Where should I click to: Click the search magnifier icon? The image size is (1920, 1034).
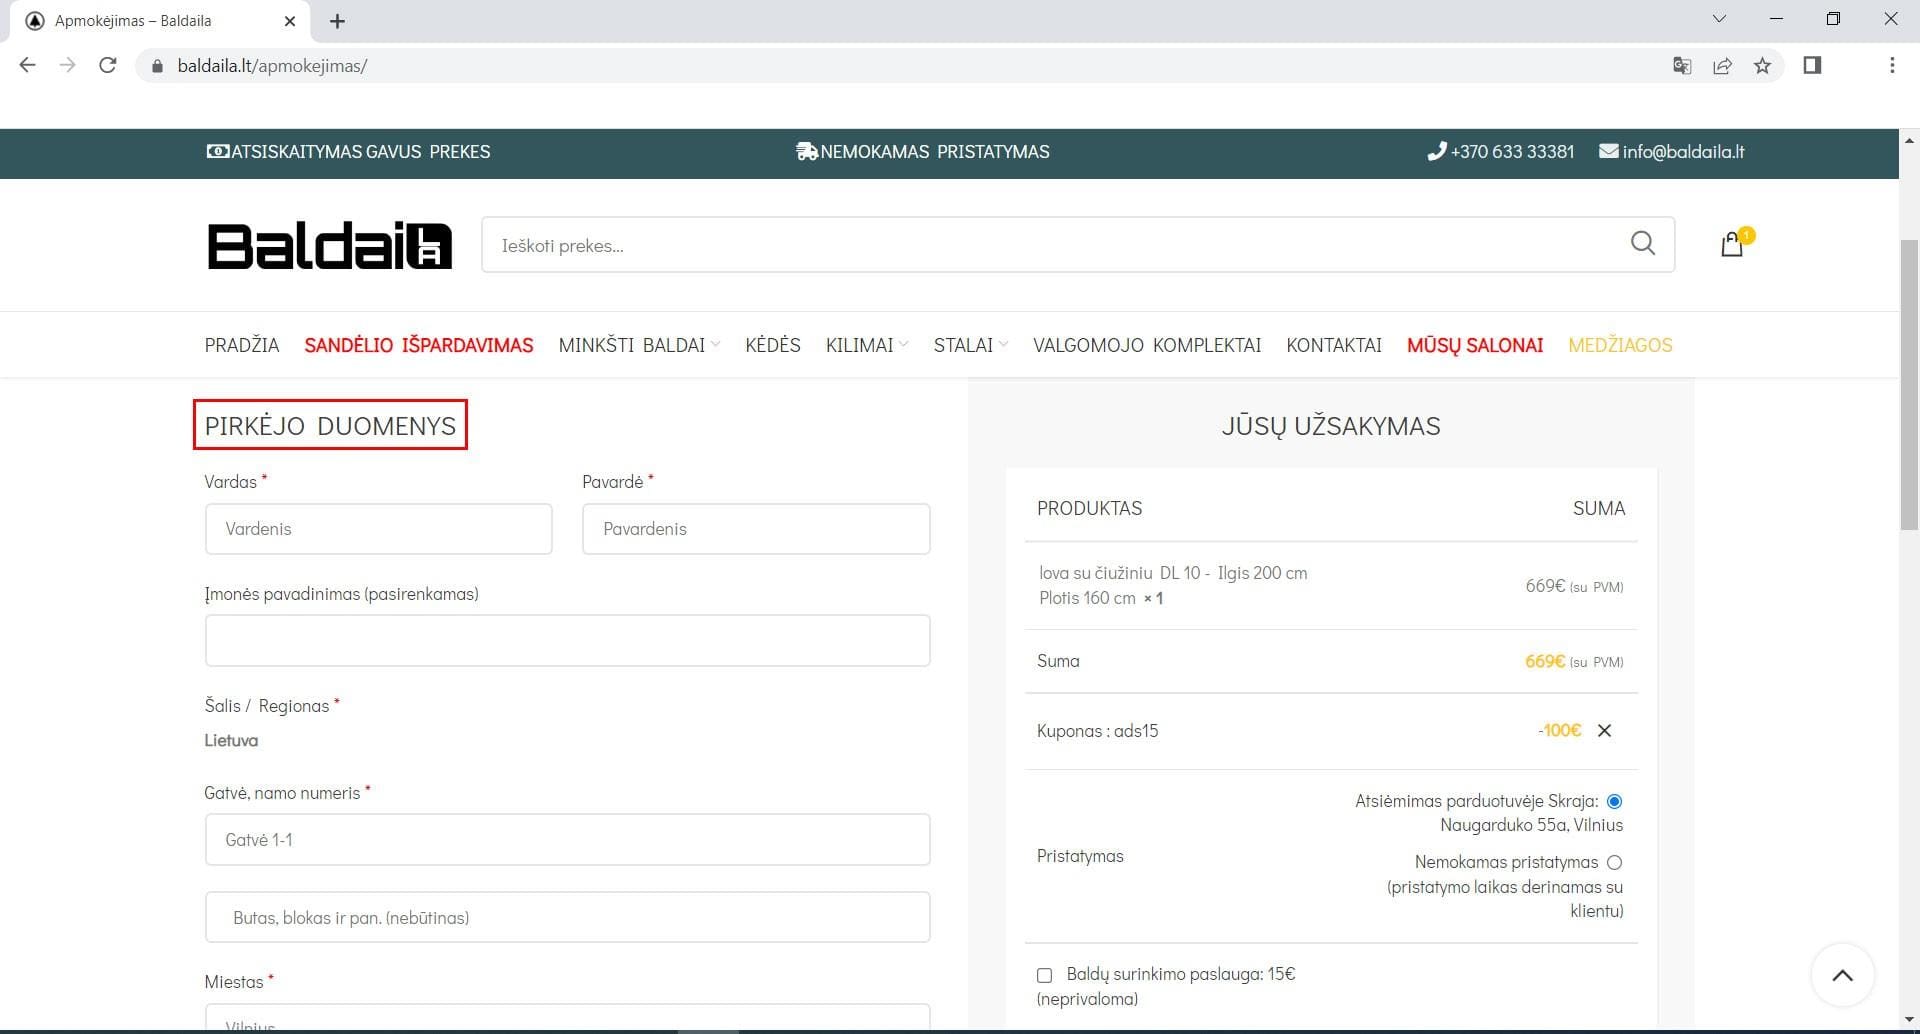1642,243
